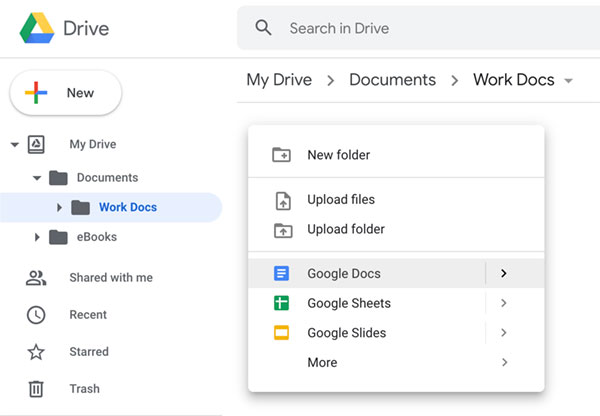Expand the Google Docs submenu arrow
Image resolution: width=600 pixels, height=416 pixels.
coord(504,273)
